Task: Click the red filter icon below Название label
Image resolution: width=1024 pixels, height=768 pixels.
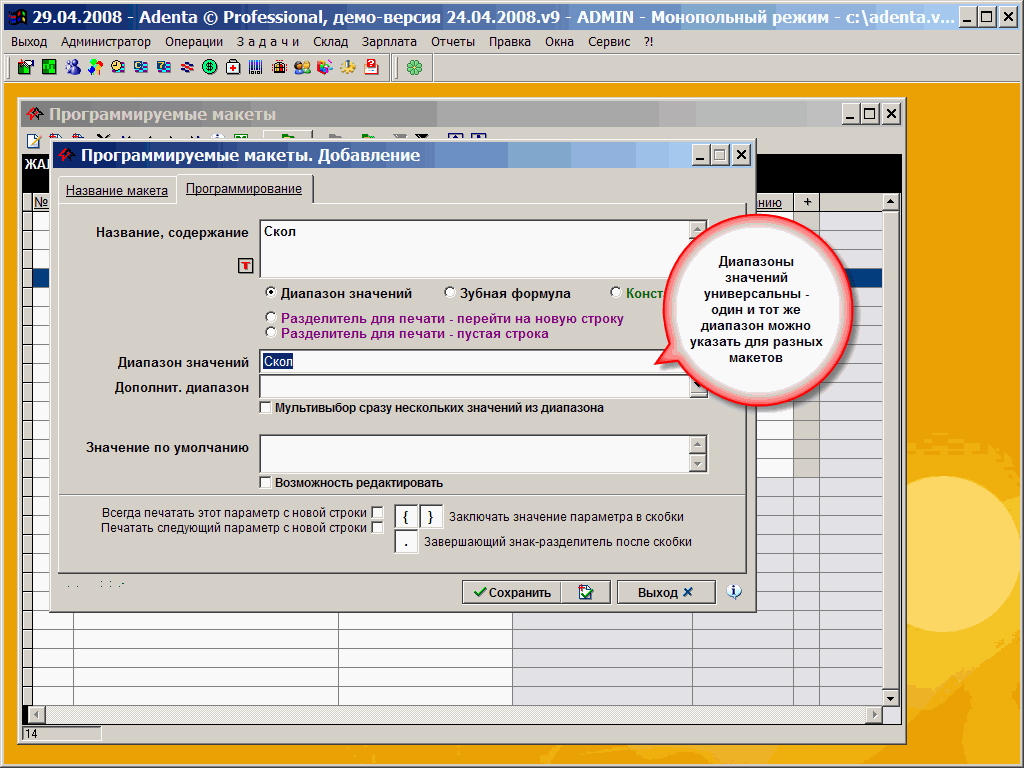Action: (x=245, y=265)
